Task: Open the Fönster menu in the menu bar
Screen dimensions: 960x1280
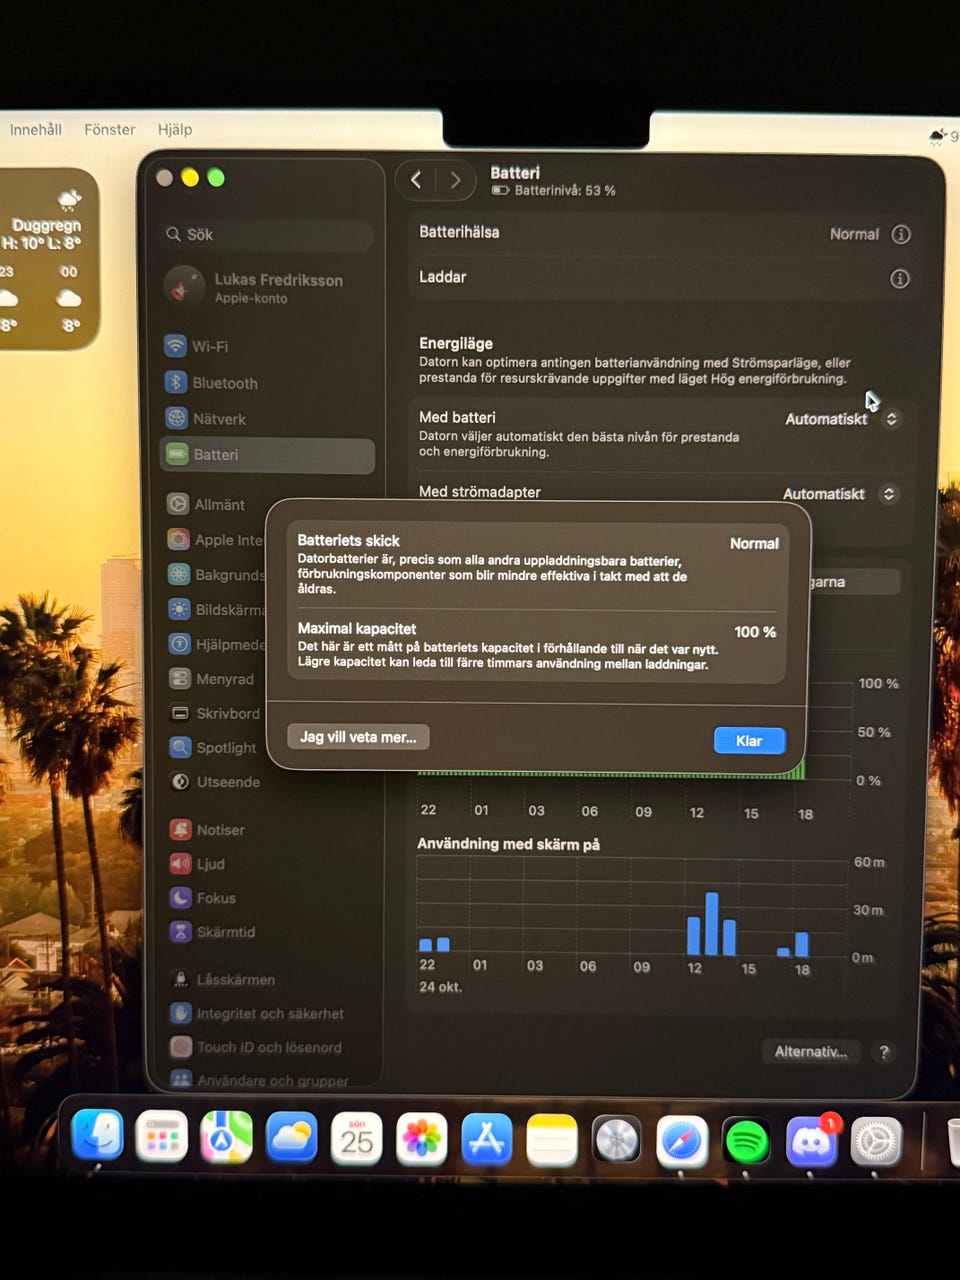Action: tap(110, 129)
